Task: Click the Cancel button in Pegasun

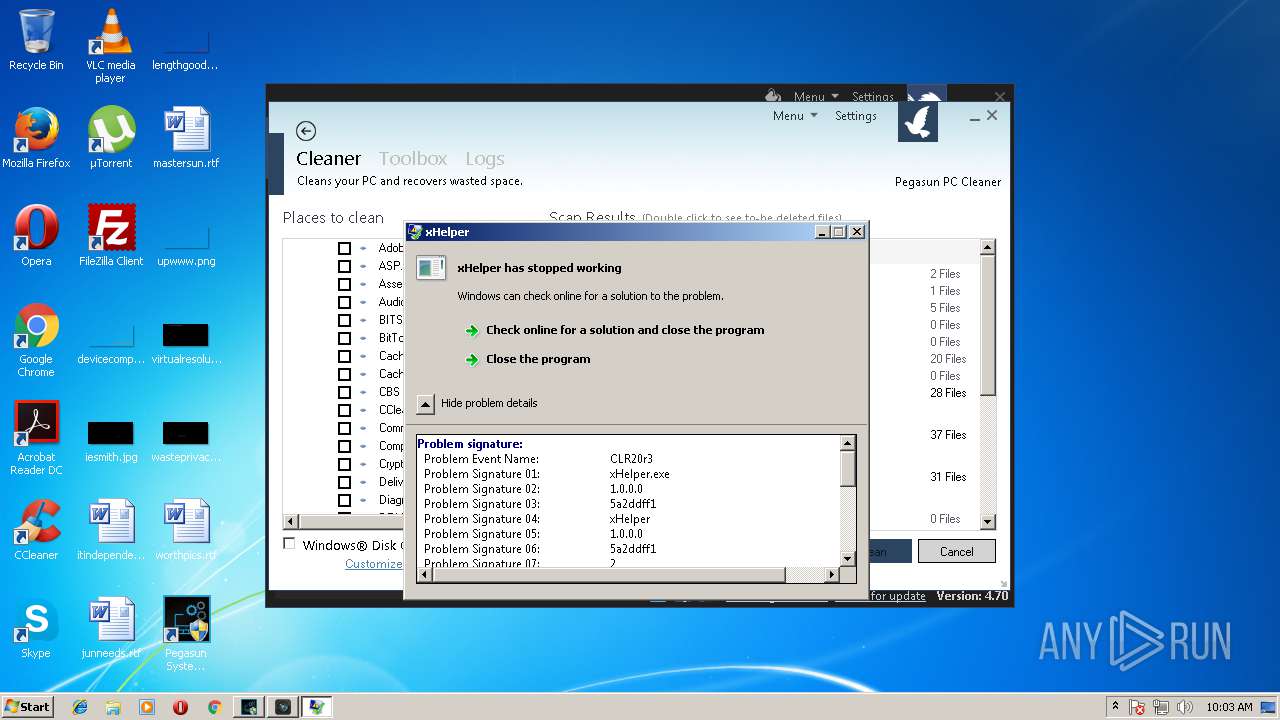Action: (956, 551)
